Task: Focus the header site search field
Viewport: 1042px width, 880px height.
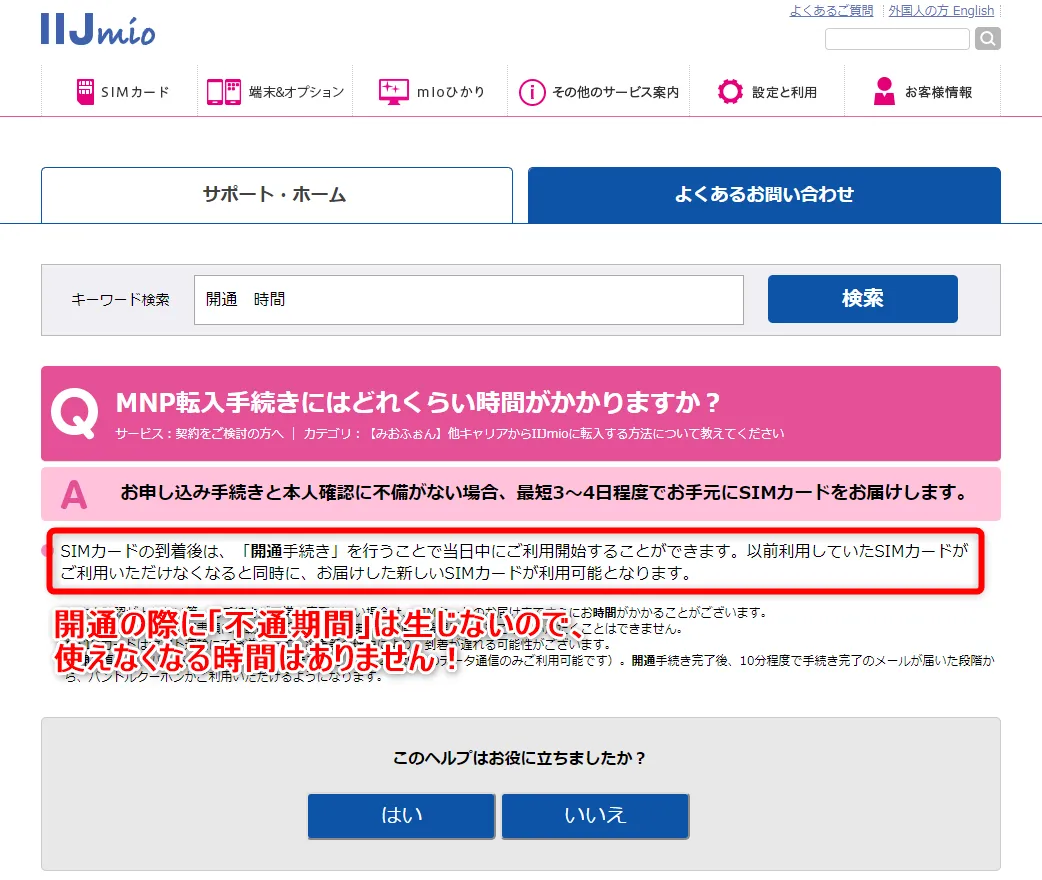Action: pos(897,39)
